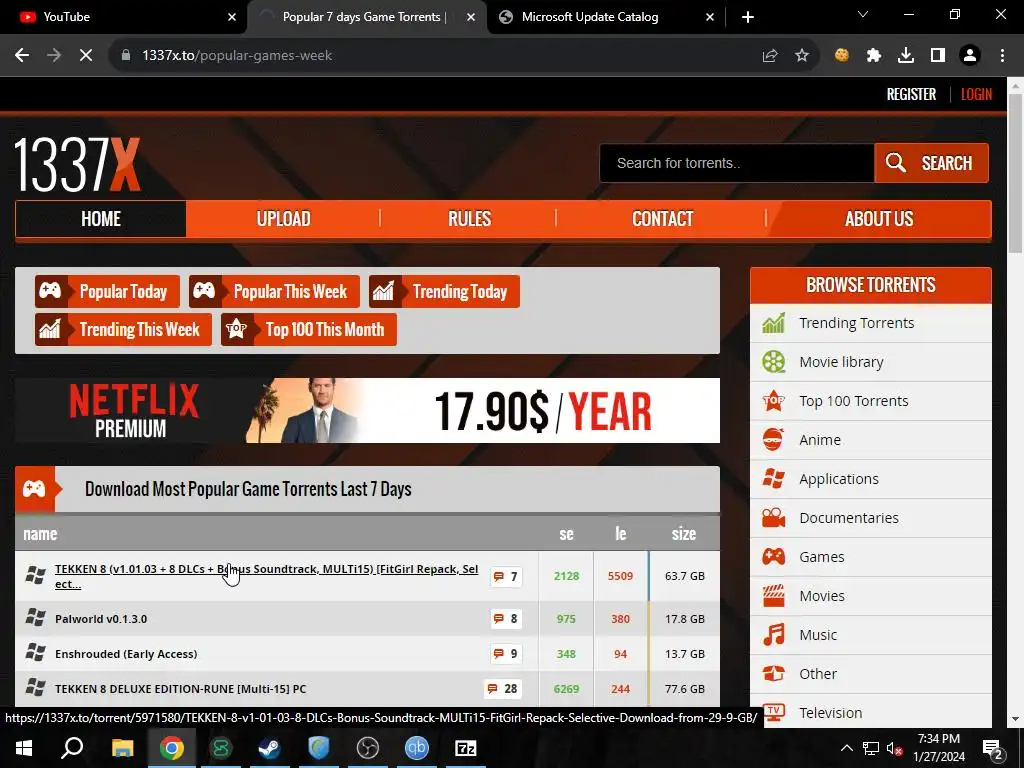This screenshot has width=1024, height=768.
Task: Open Chrome downloads icon
Action: click(906, 56)
